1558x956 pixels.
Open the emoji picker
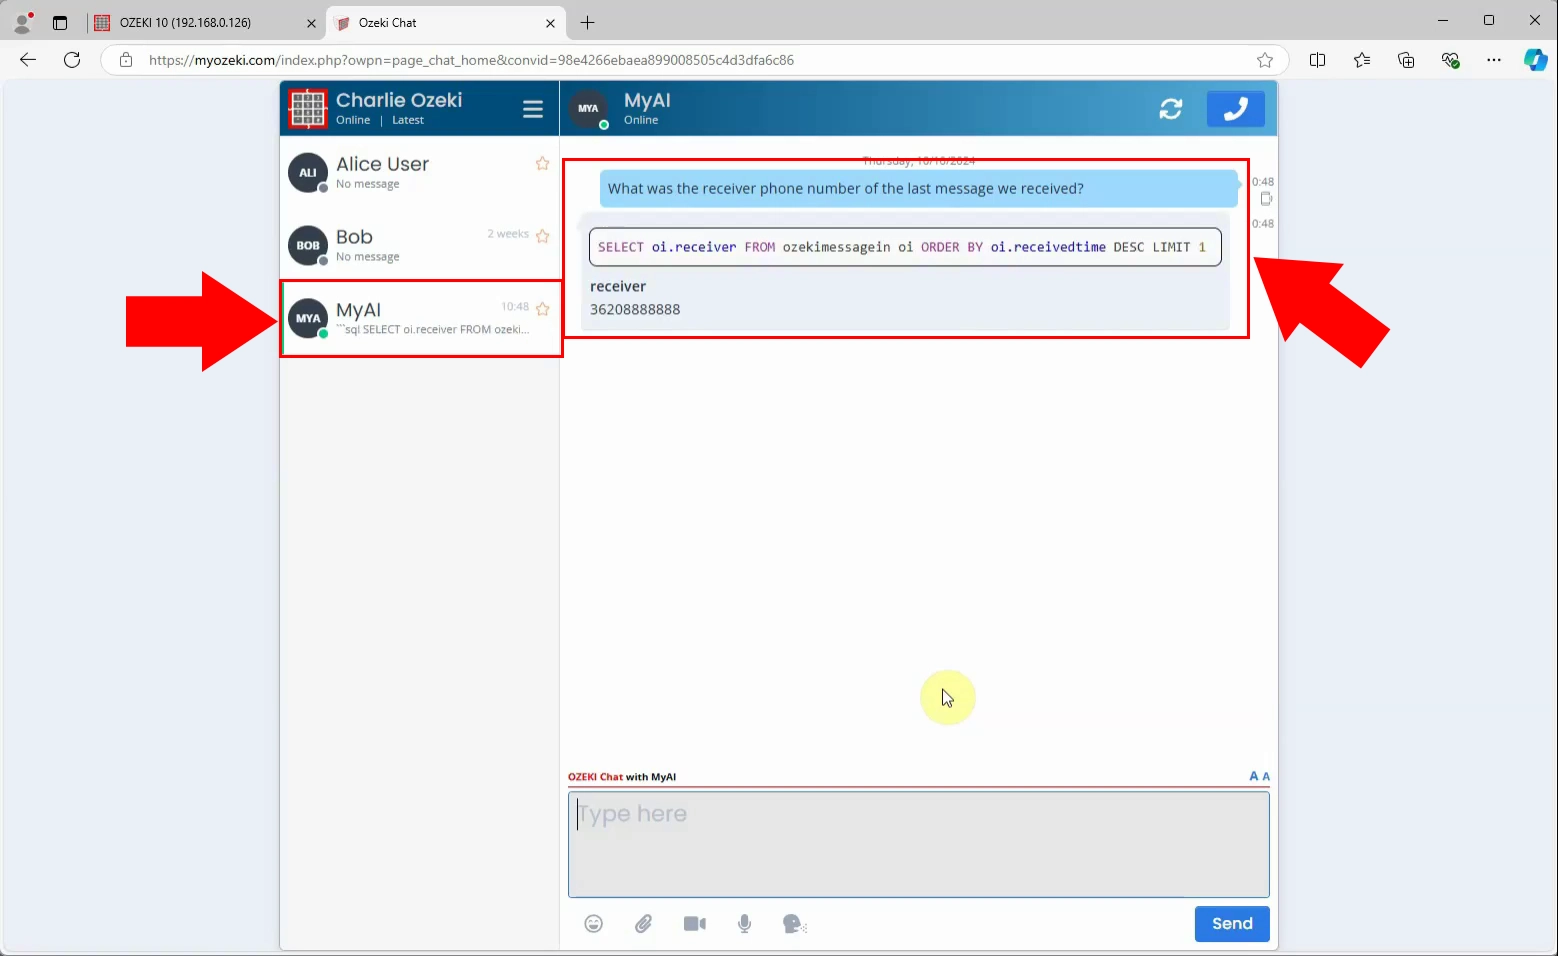594,923
